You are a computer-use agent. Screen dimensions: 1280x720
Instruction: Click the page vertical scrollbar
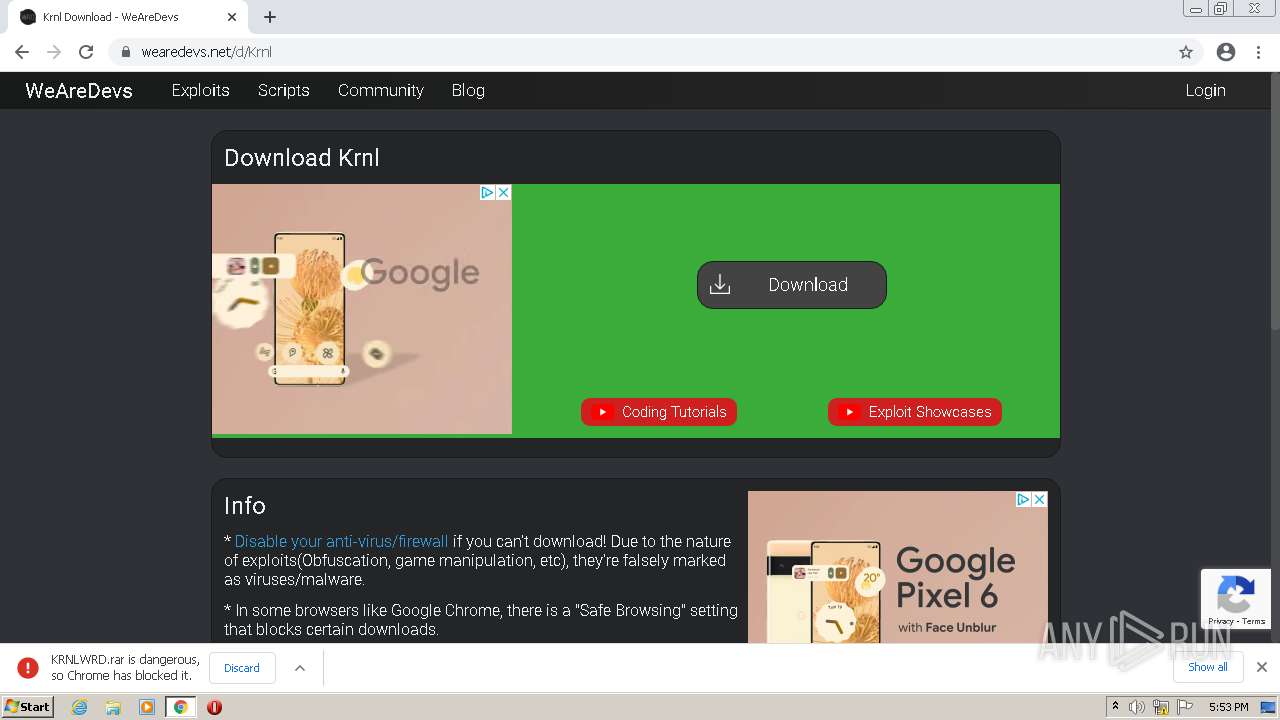coord(1274,200)
